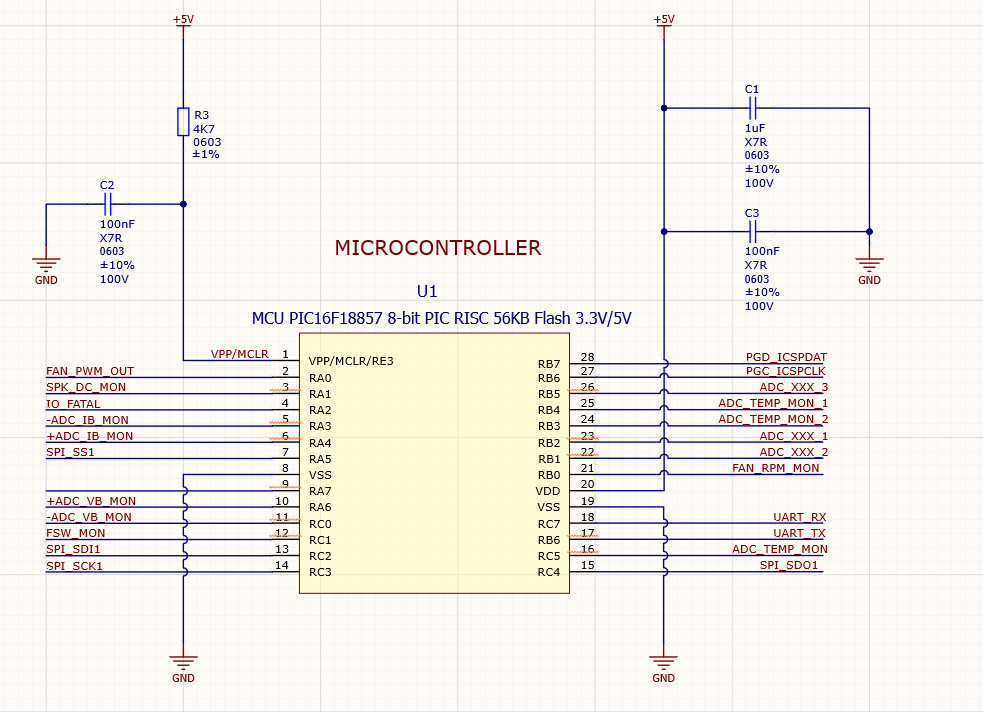Select the R3 4K7 value text

(x=204, y=129)
